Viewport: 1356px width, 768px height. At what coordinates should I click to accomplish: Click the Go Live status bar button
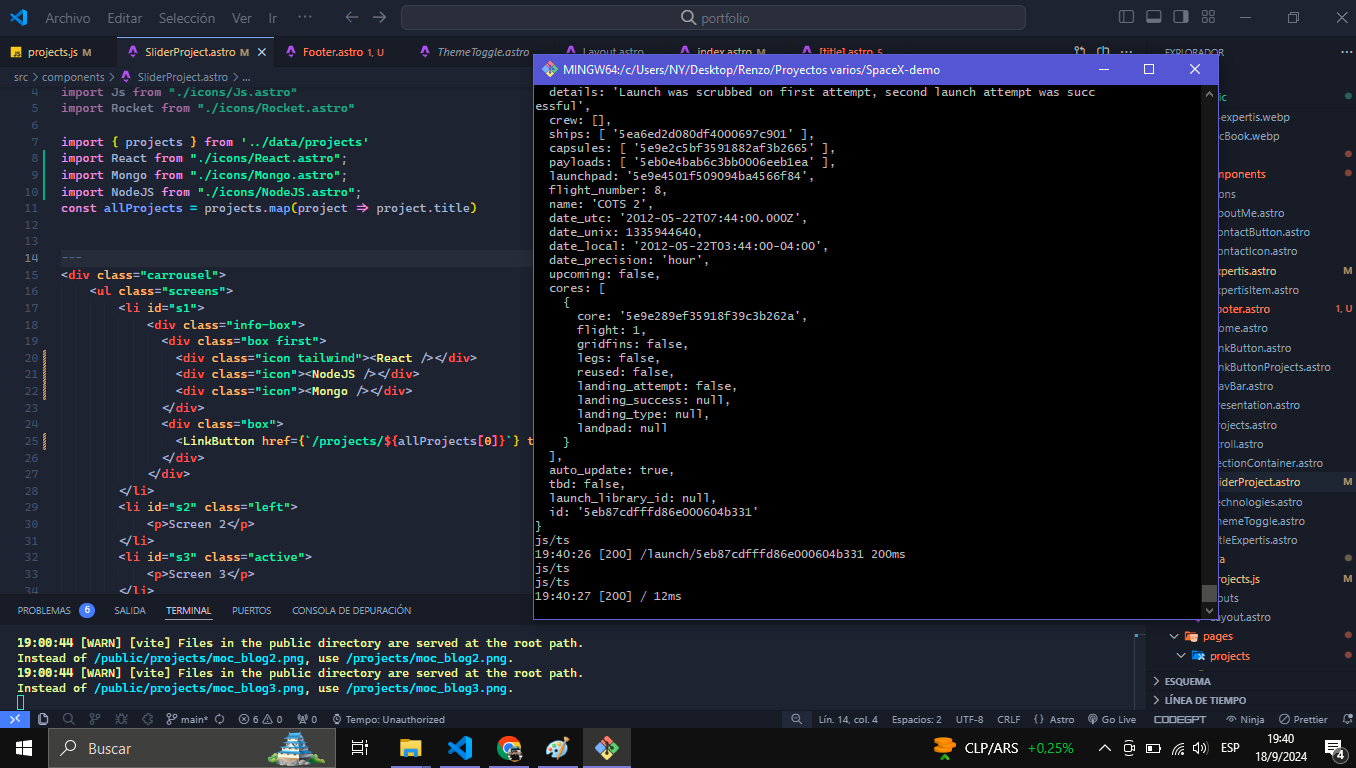(x=1111, y=719)
